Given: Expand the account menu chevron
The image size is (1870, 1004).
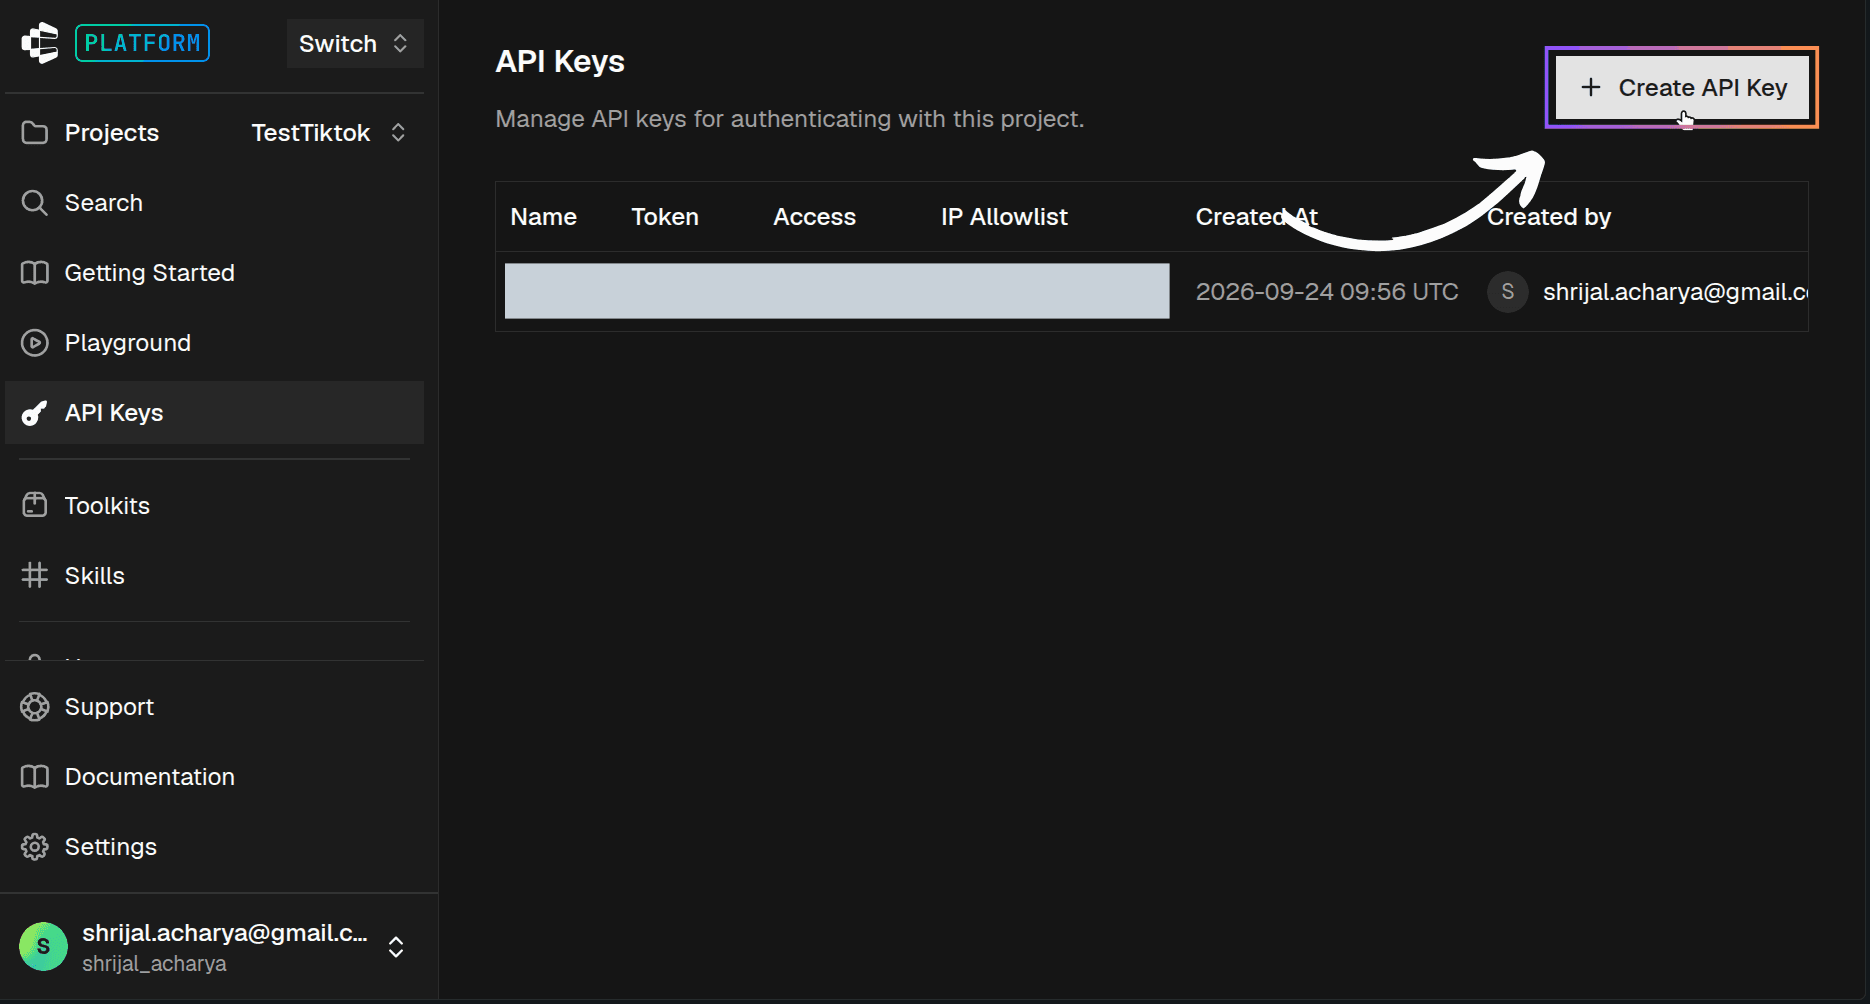Looking at the screenshot, I should pos(396,947).
